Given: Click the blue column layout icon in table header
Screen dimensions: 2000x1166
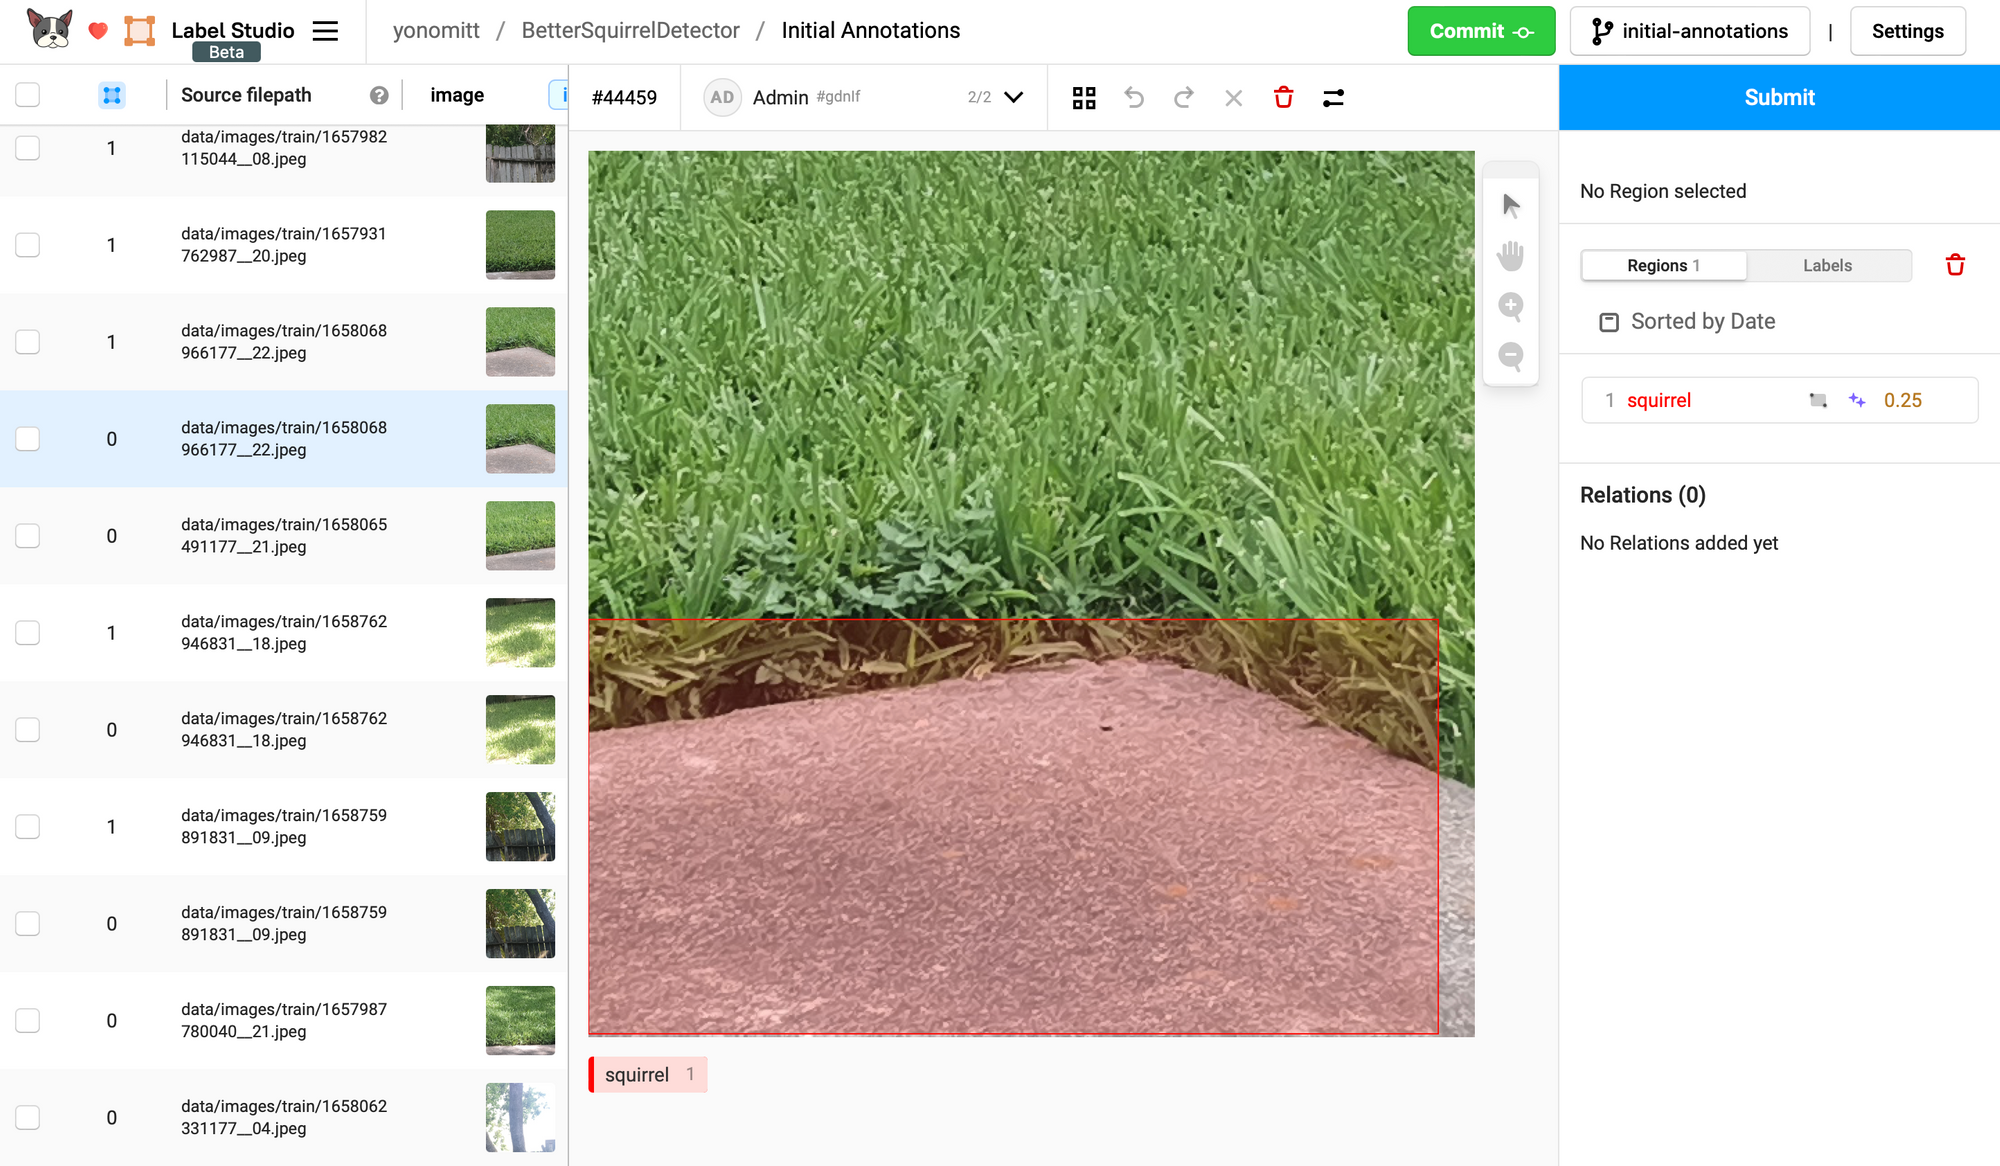Looking at the screenshot, I should 112,95.
